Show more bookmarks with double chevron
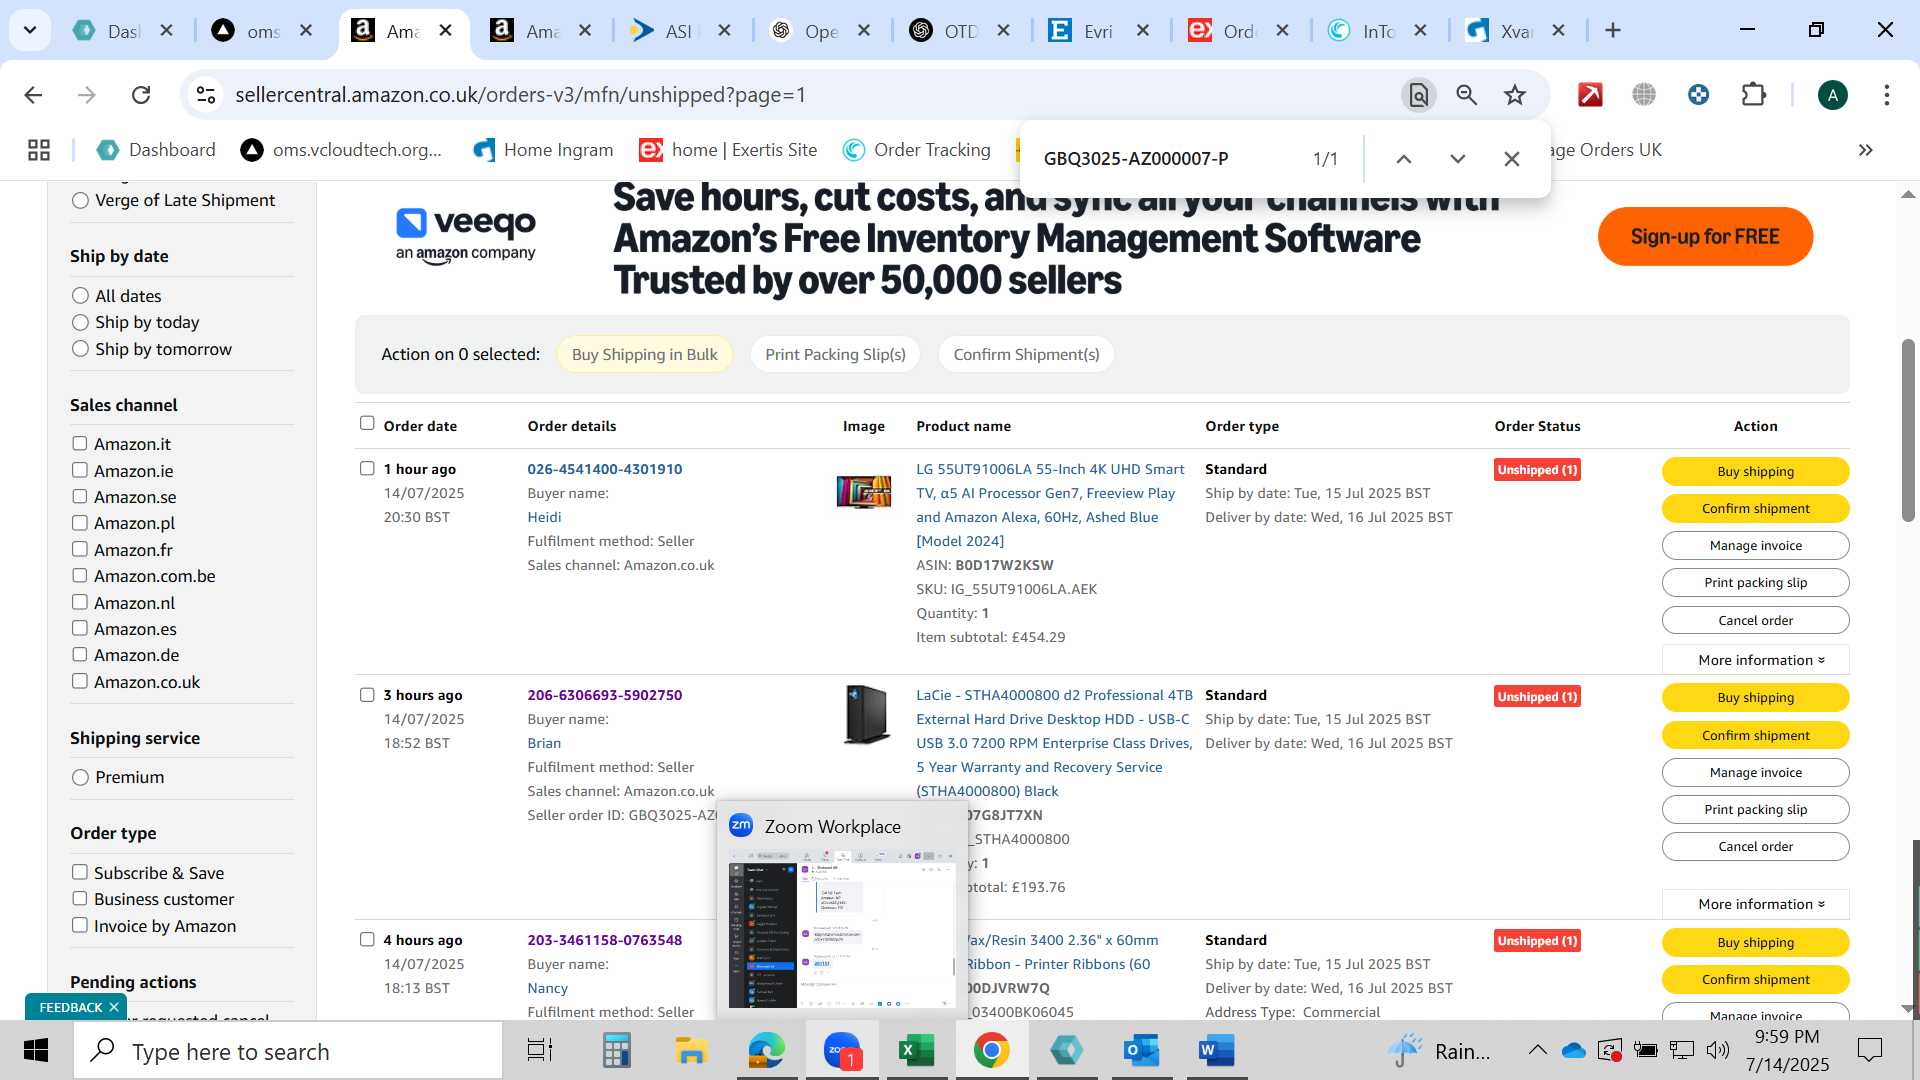The height and width of the screenshot is (1080, 1920). click(x=1865, y=150)
